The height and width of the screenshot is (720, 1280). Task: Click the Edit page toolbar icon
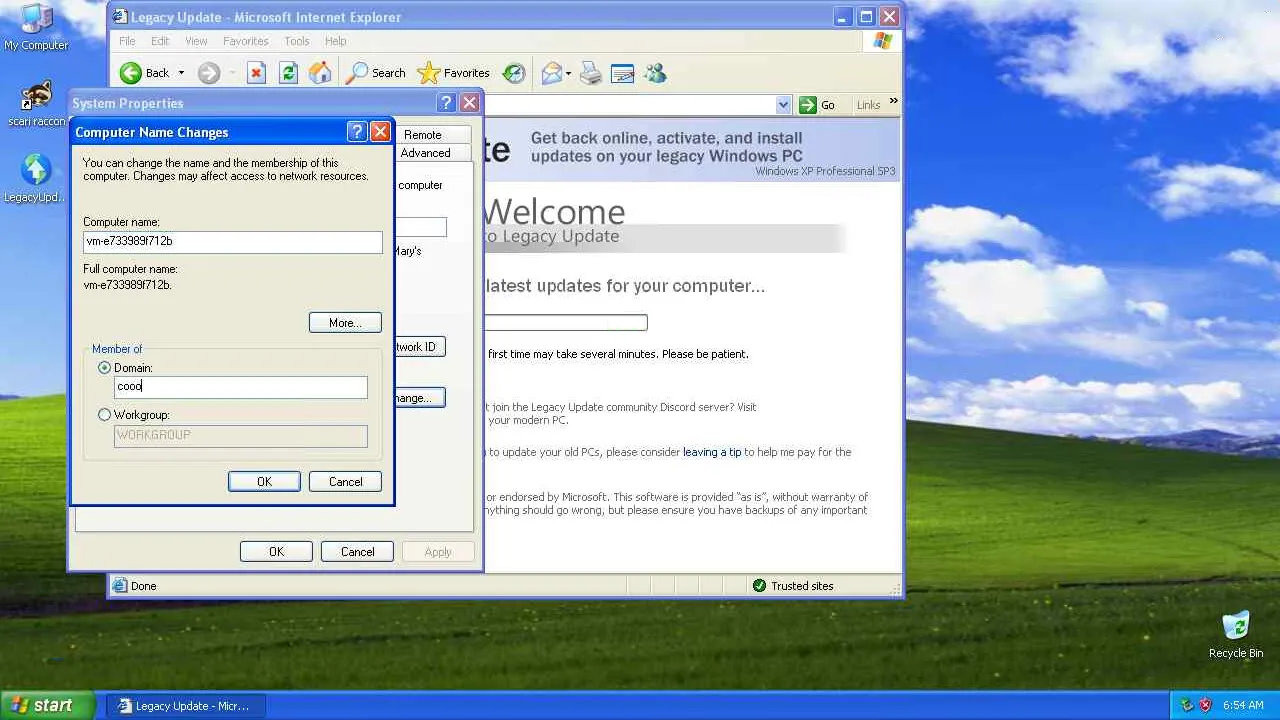(622, 73)
